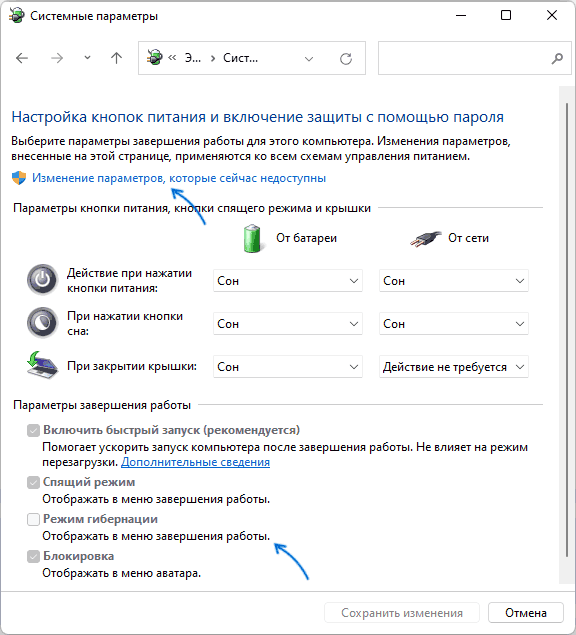Click the 'Настройка кнопок питания' heading
The width and height of the screenshot is (576, 635).
pos(258,117)
